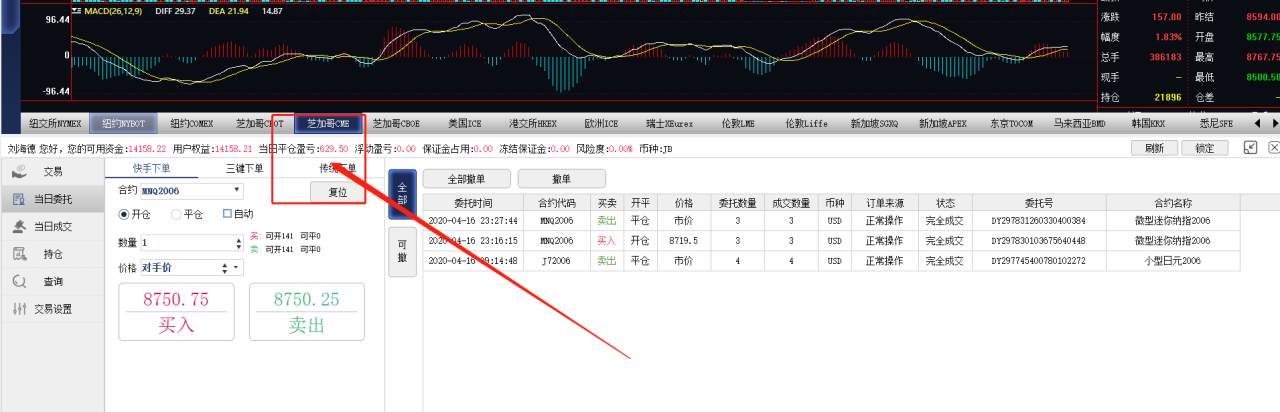Screen dimensions: 1280x412
Task: Select the order row timed 2020-04-16 23:16:15
Action: point(832,240)
